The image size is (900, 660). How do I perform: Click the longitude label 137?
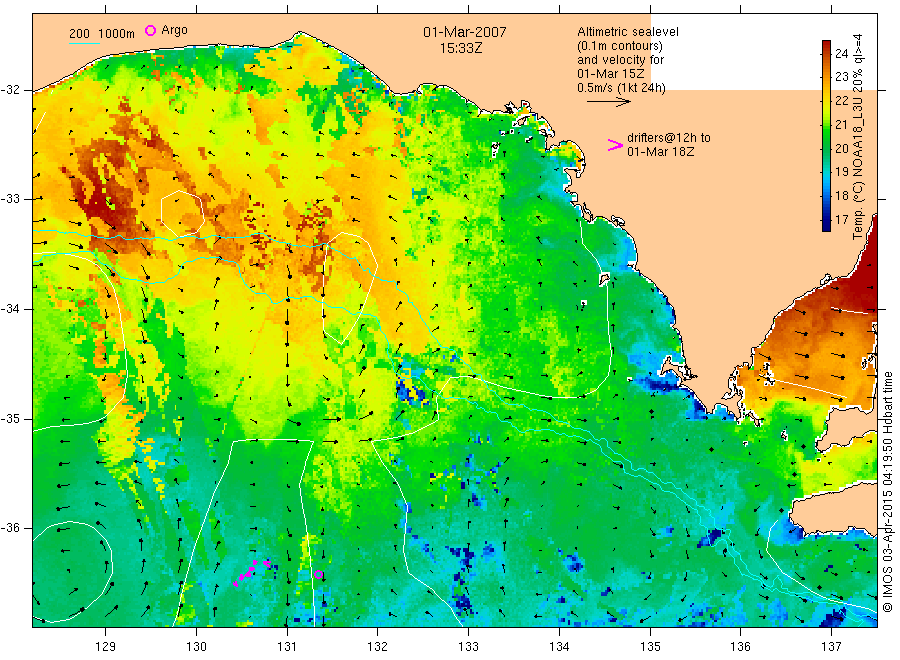pyautogui.click(x=831, y=647)
